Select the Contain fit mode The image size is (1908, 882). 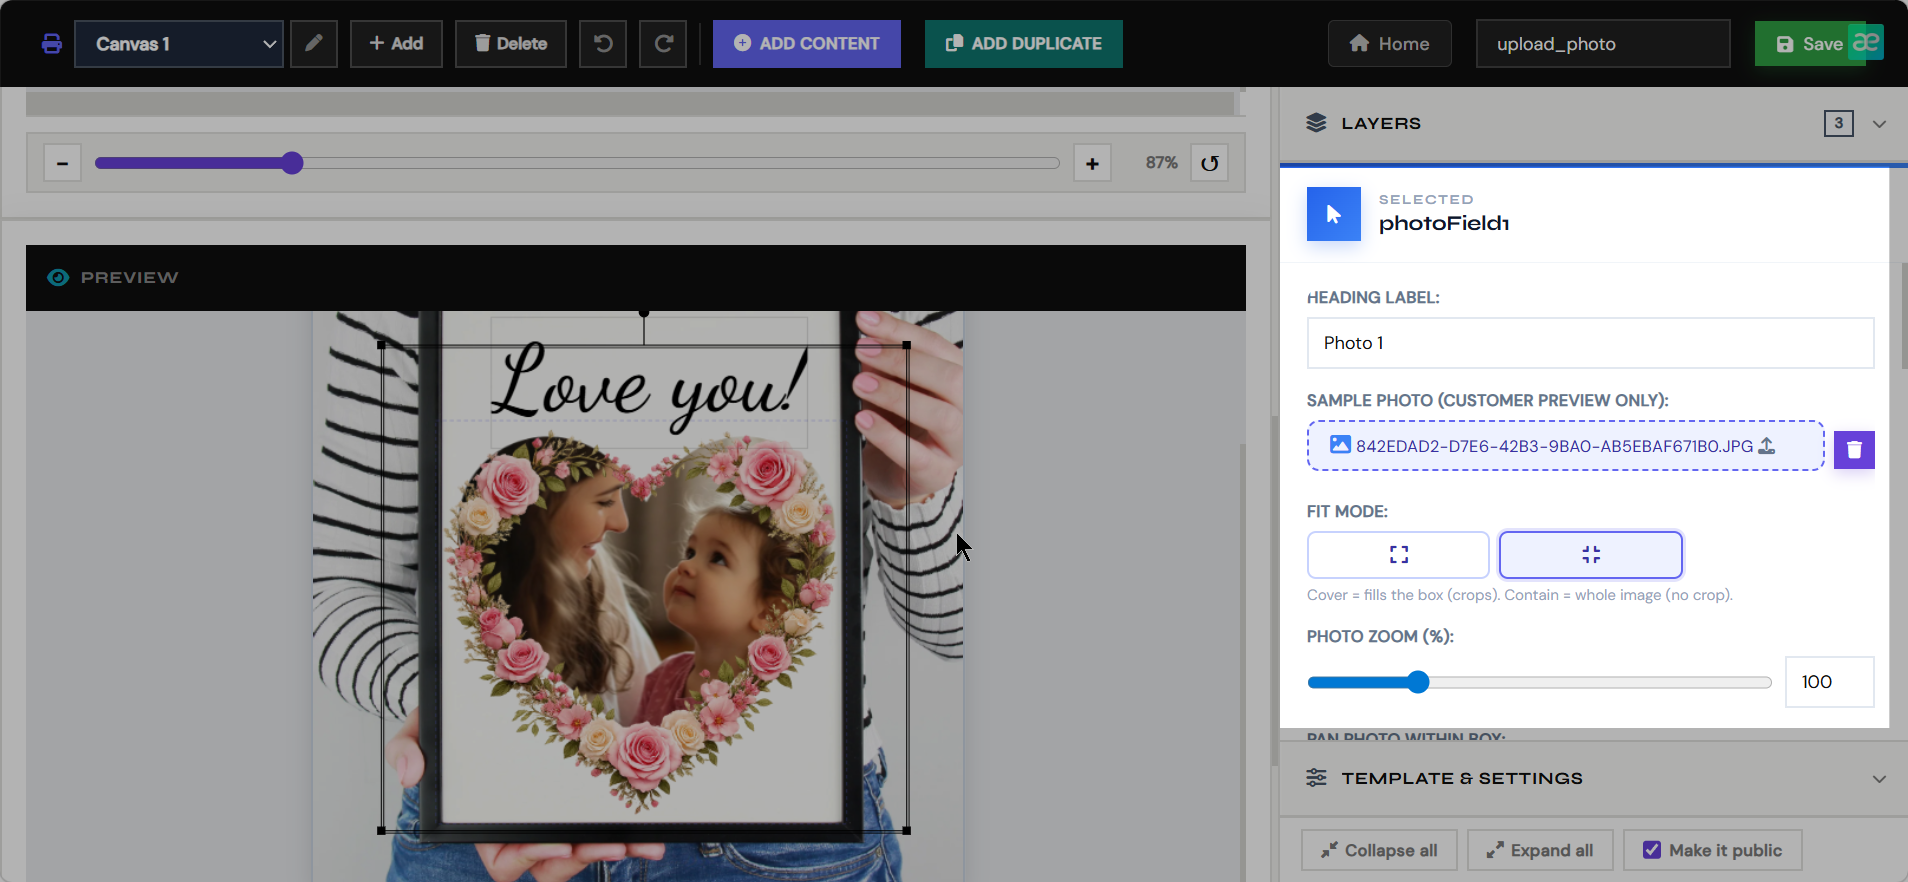click(x=1591, y=555)
